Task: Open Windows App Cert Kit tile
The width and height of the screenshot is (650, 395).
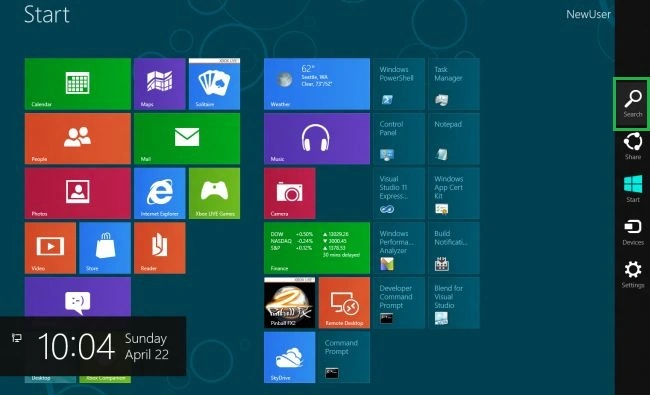Action: pyautogui.click(x=454, y=193)
